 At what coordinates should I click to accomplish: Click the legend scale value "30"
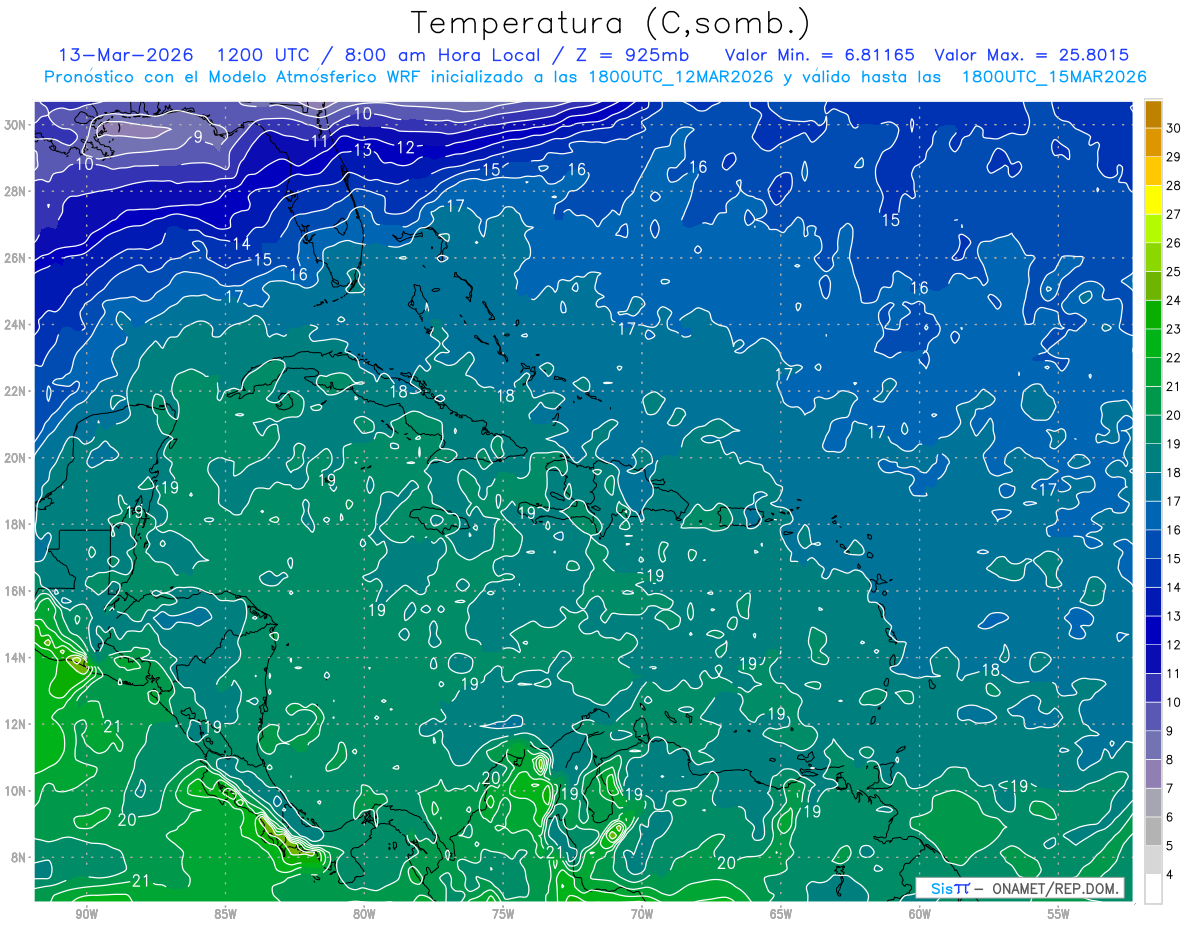[1174, 128]
